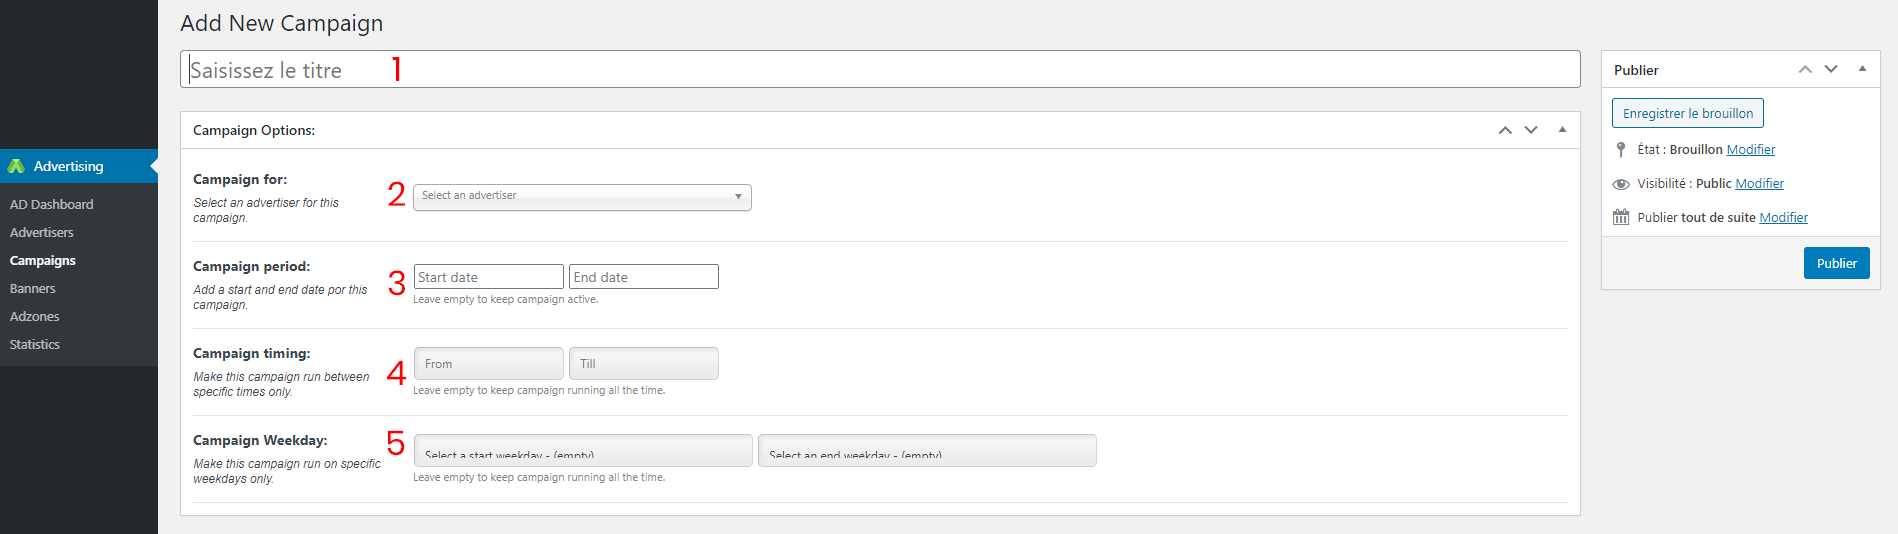This screenshot has height=534, width=1898.
Task: Move Publier box up arrow
Action: point(1805,69)
